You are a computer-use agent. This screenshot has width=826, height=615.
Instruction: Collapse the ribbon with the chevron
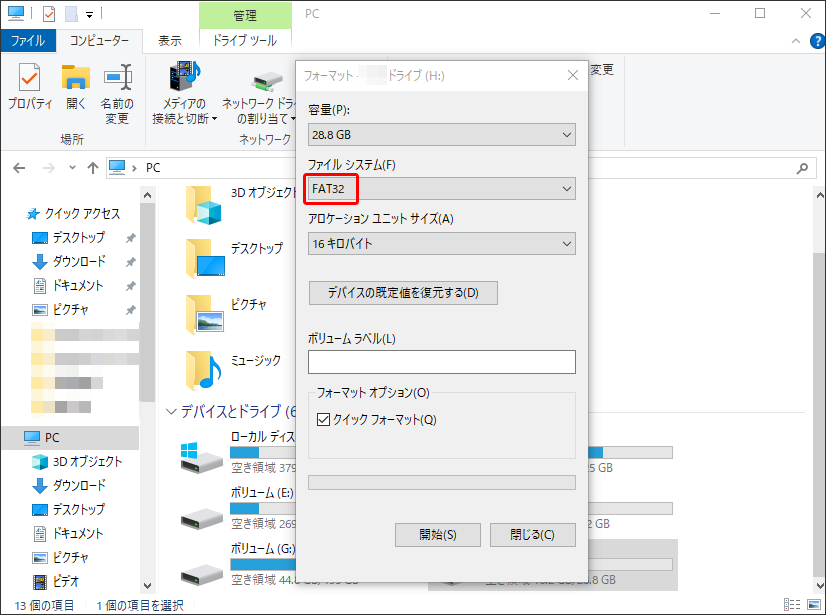tap(796, 41)
